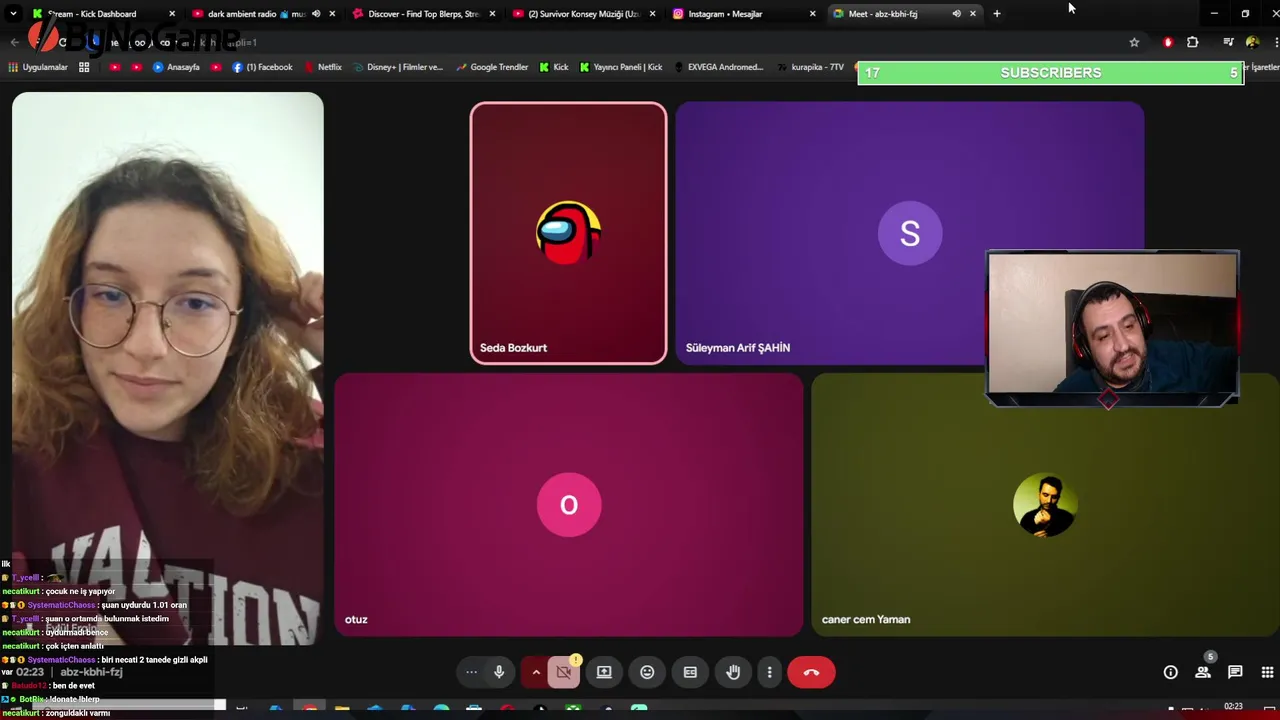Bookmark this page with star icon

click(1134, 42)
